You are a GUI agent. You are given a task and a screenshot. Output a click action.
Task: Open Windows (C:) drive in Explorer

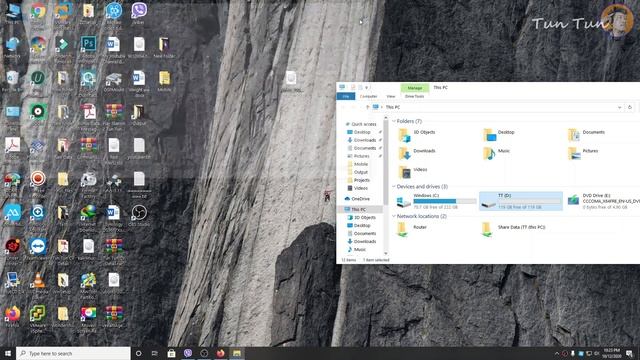436,201
